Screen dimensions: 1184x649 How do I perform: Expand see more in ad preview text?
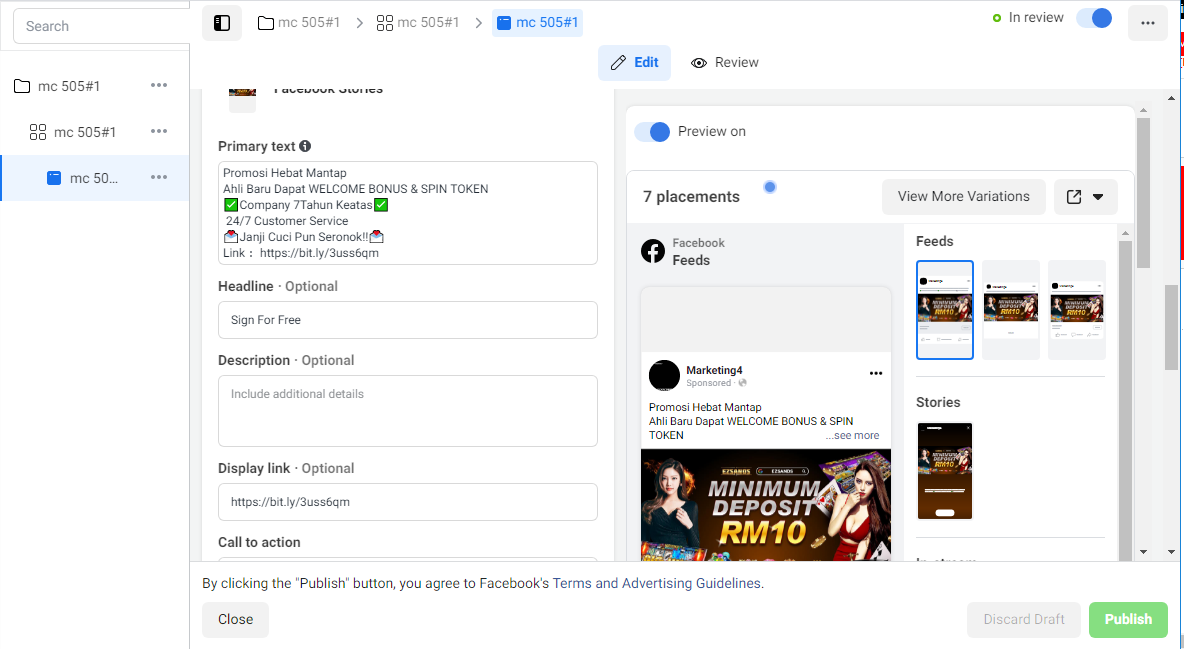click(x=852, y=435)
